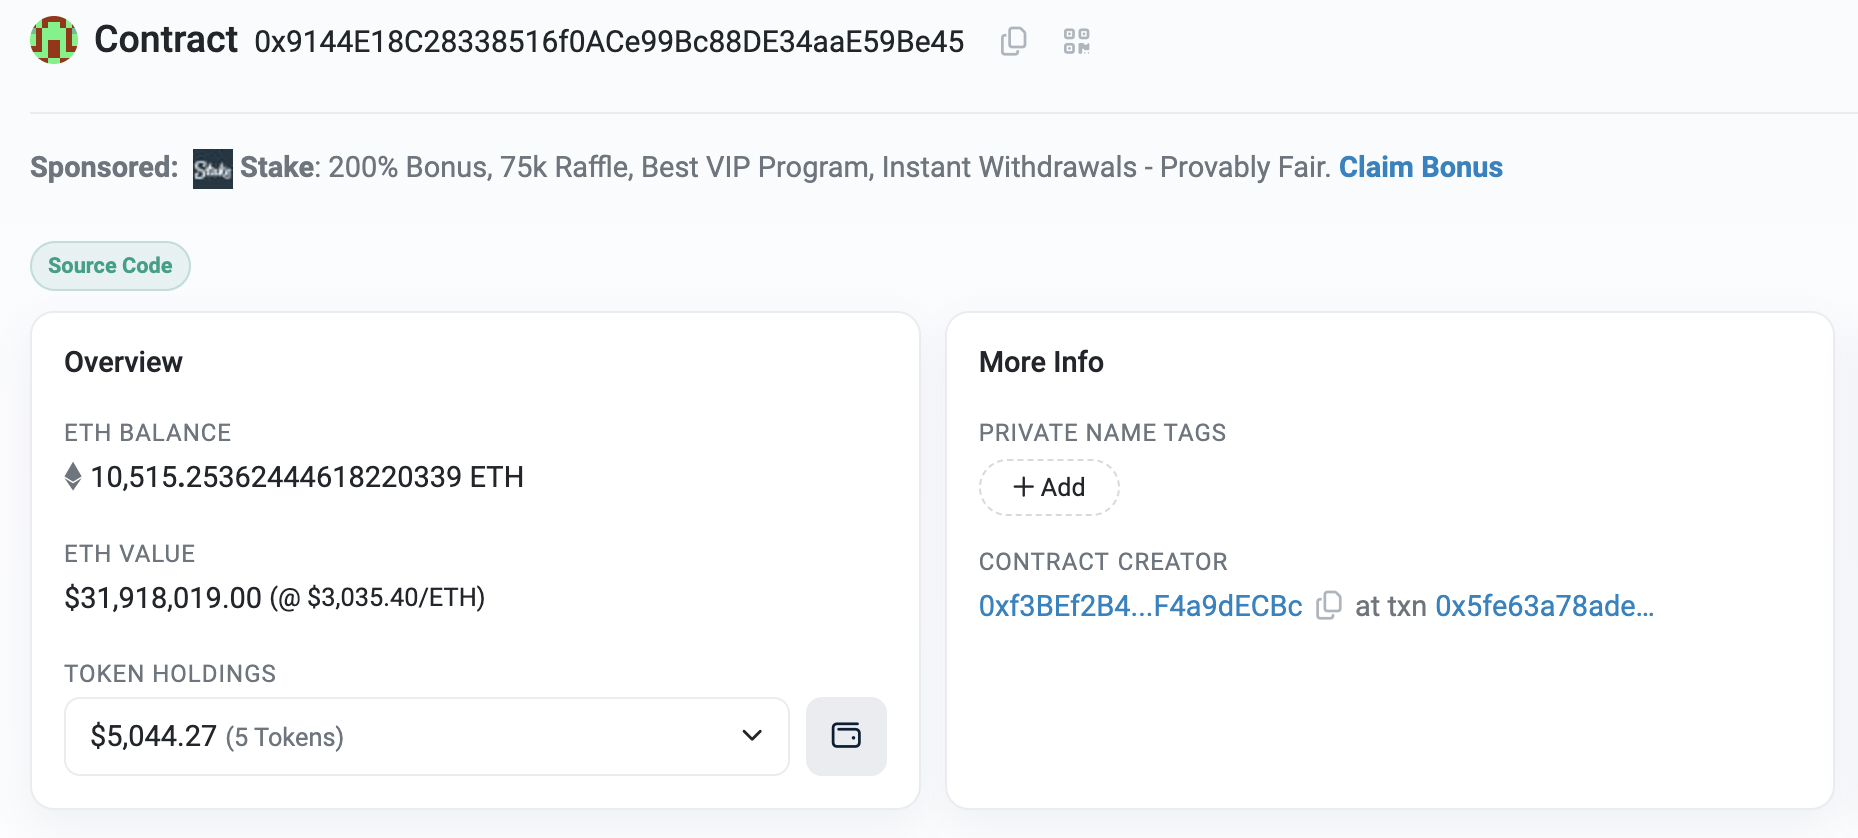View creation transaction 0x5fe63a78ade…
This screenshot has height=838, width=1858.
[1544, 606]
